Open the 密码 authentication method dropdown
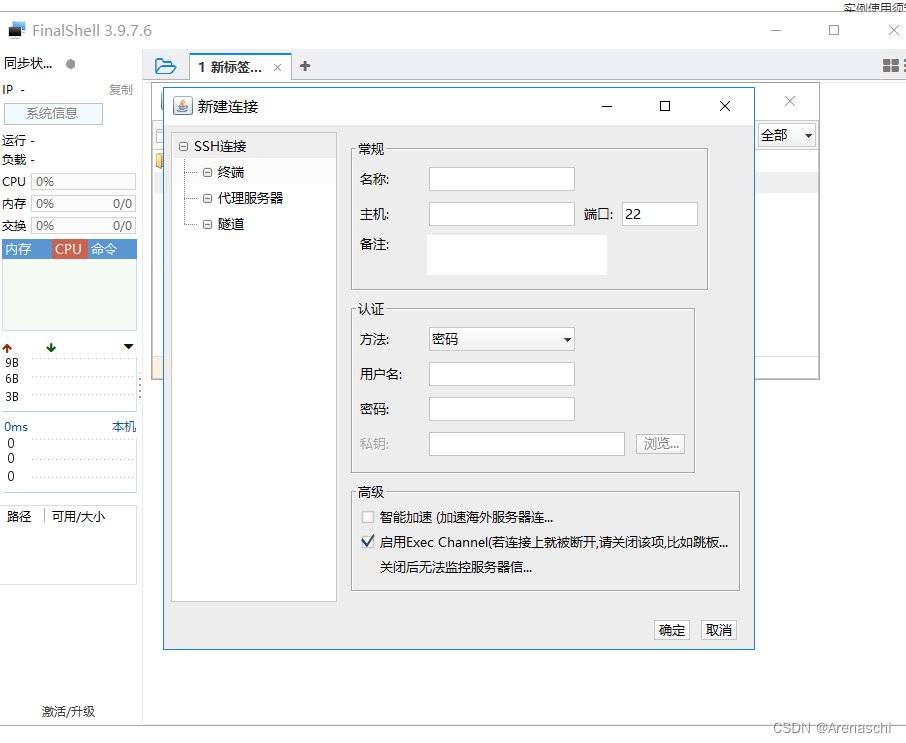The width and height of the screenshot is (906, 743). (501, 339)
